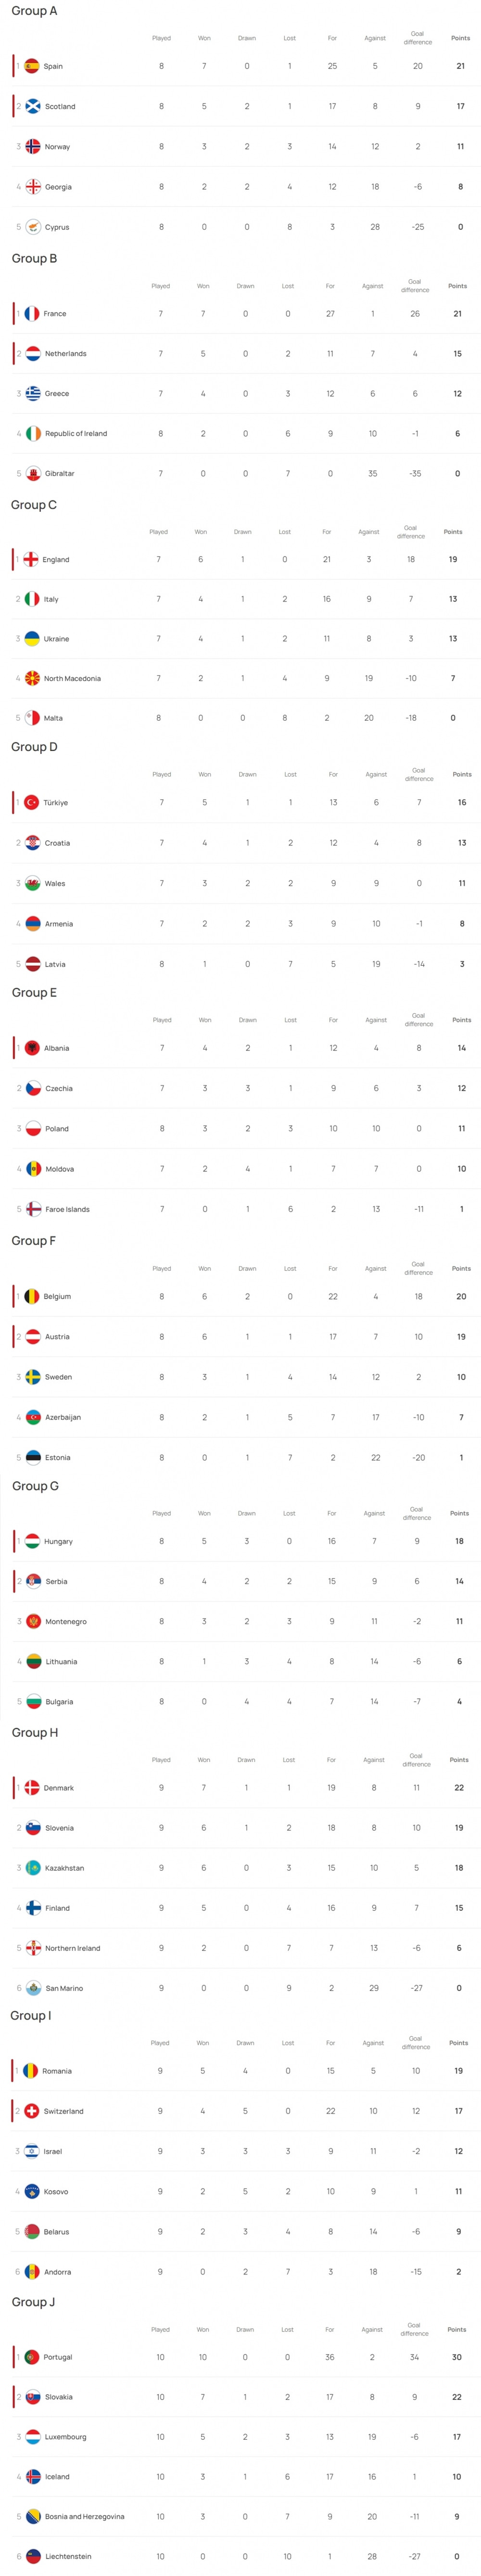Click the France flag icon in Group B
The height and width of the screenshot is (2576, 481).
click(32, 313)
